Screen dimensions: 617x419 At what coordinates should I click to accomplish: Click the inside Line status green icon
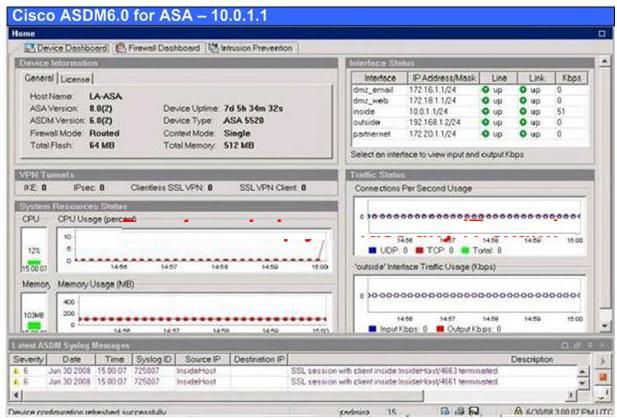coord(486,112)
